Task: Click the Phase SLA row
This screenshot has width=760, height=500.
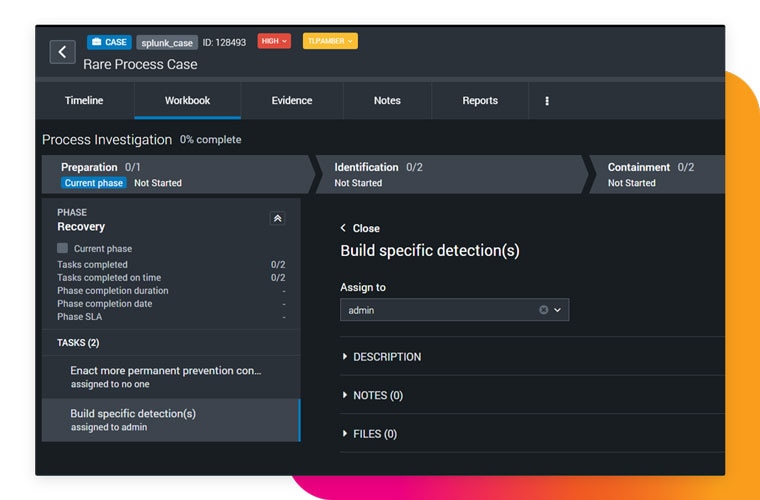Action: coord(171,317)
